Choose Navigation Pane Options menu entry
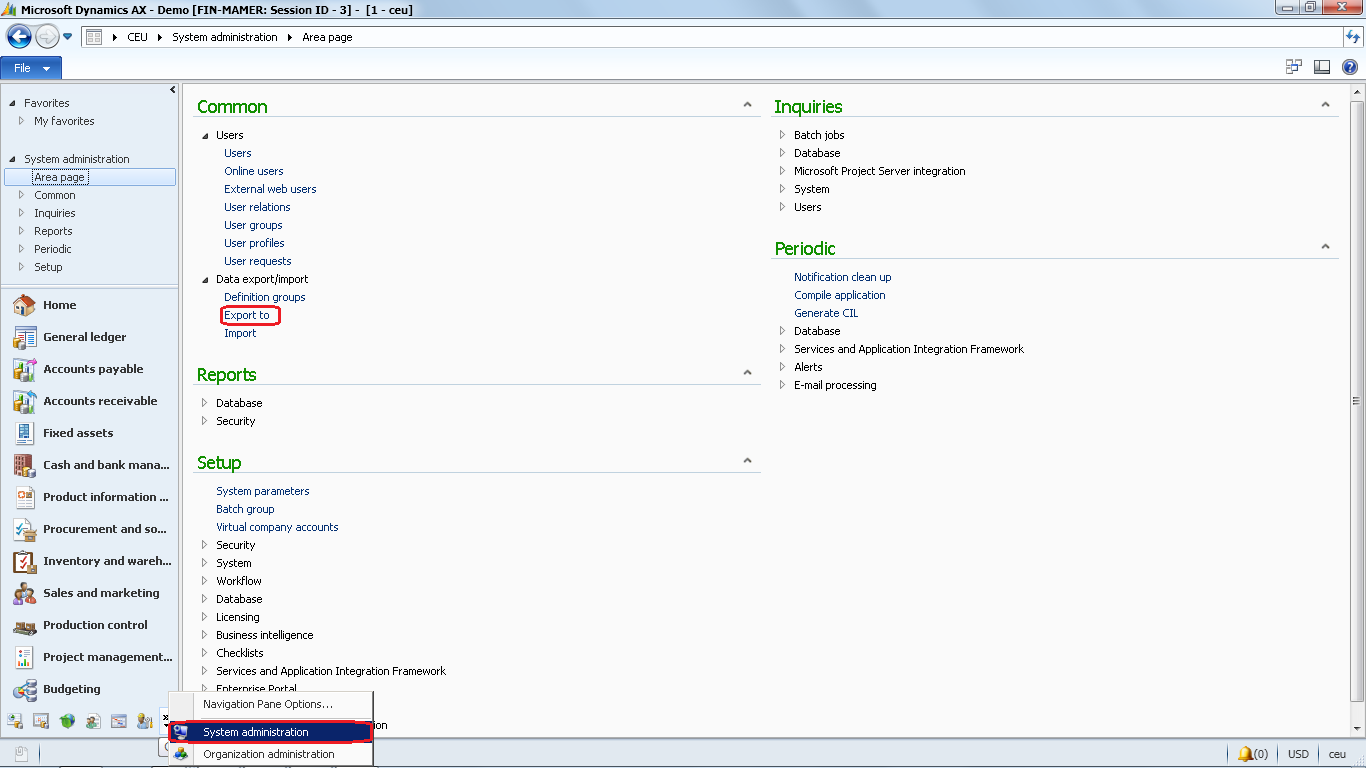Screen dimensions: 1366x768 (x=271, y=704)
